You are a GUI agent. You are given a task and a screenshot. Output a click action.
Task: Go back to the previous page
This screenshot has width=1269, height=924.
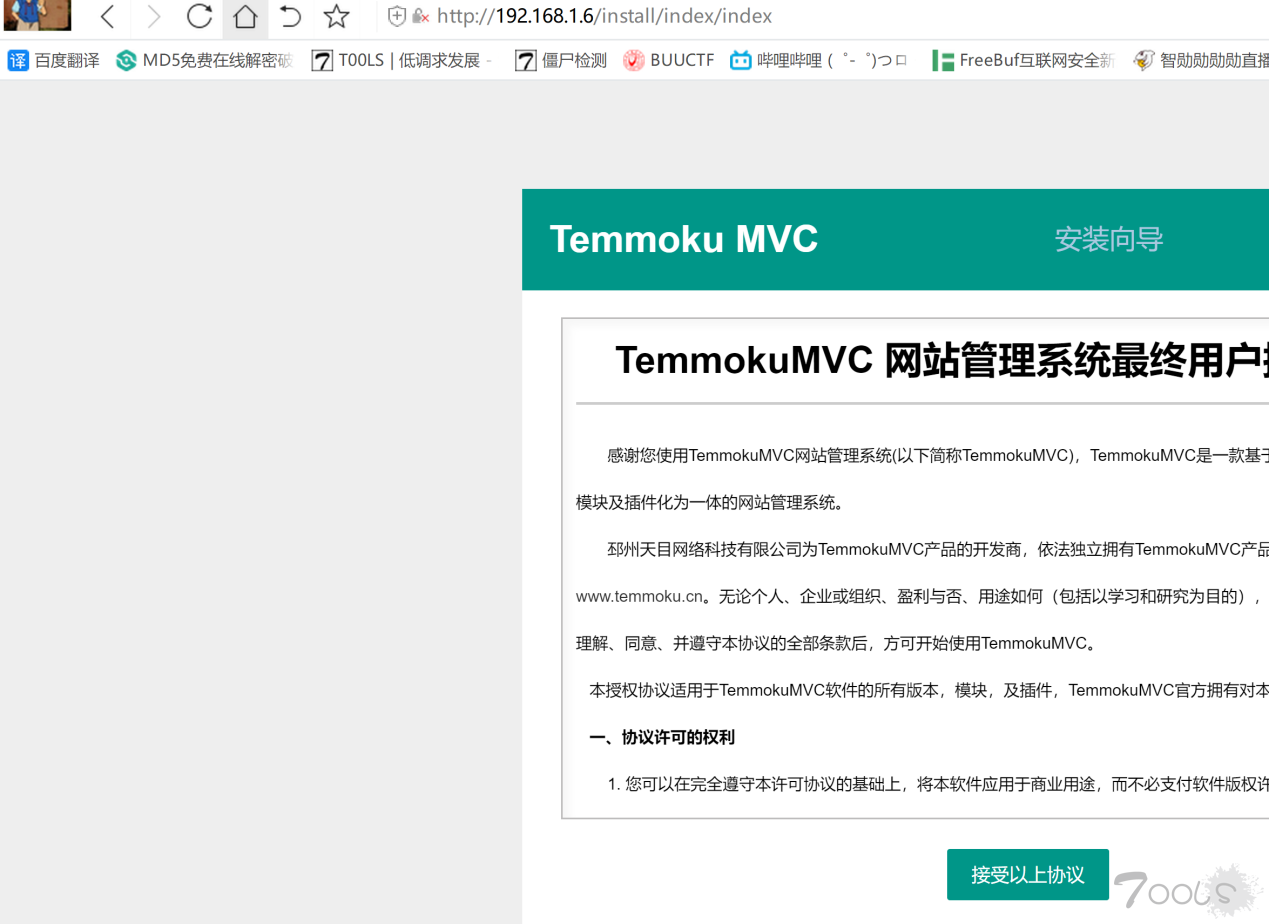[108, 16]
